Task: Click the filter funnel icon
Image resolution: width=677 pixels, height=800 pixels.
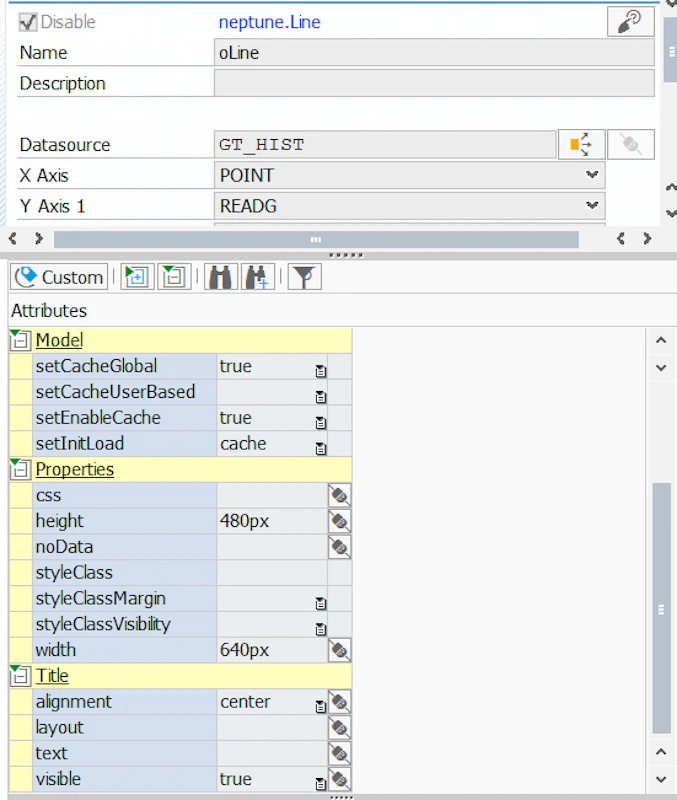Action: [305, 277]
